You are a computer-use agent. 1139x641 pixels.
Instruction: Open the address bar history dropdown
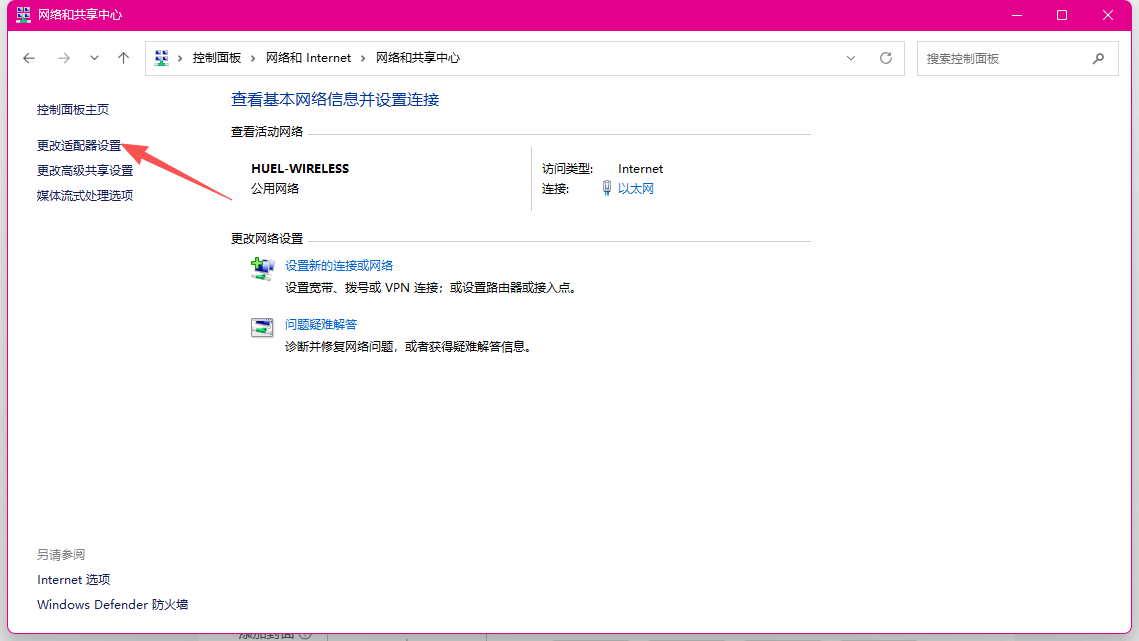(x=851, y=58)
